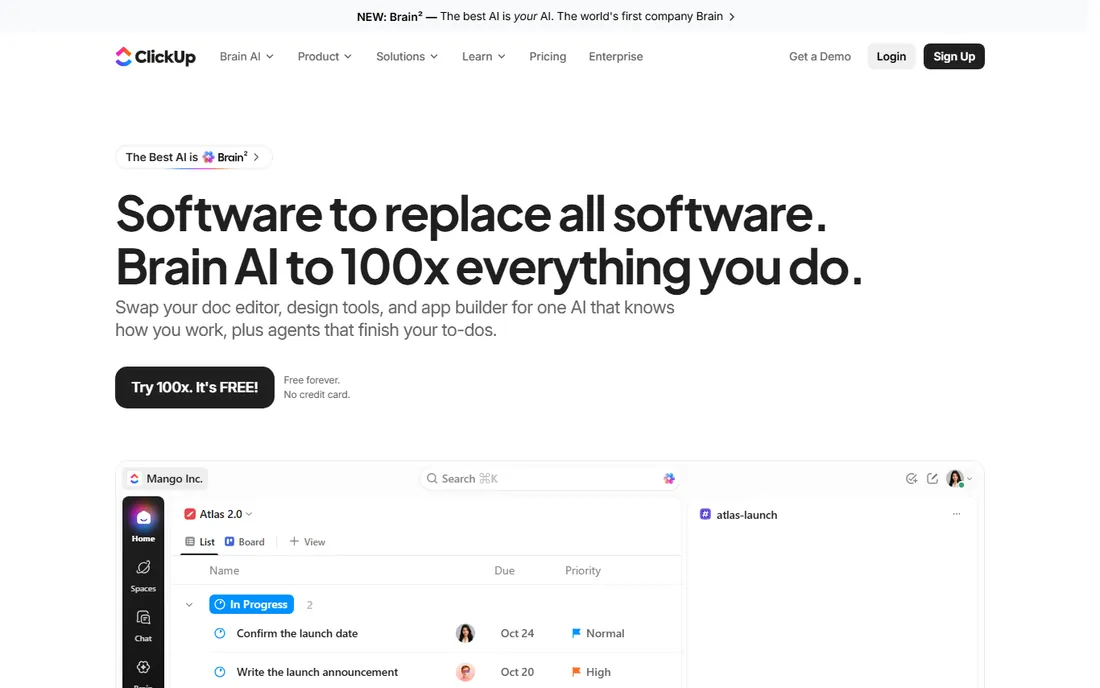Click assignee avatar for Confirm the launch date
The width and height of the screenshot is (1100, 688).
(465, 633)
